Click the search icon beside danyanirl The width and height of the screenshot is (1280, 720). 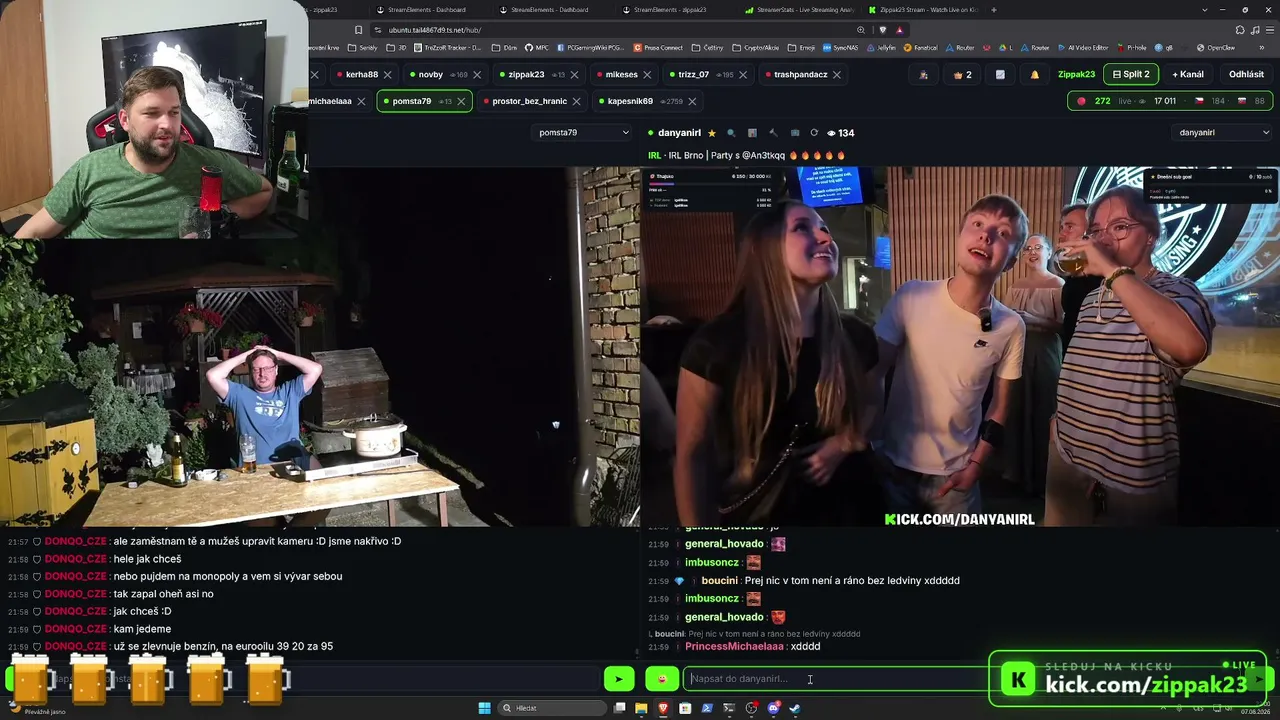[731, 133]
